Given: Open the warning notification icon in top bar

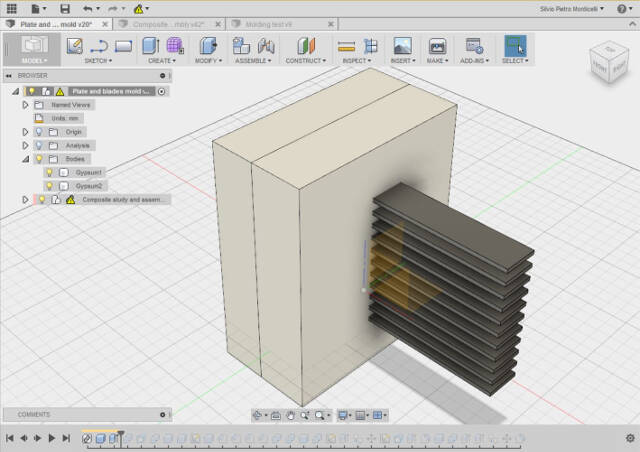Looking at the screenshot, I should coord(141,9).
